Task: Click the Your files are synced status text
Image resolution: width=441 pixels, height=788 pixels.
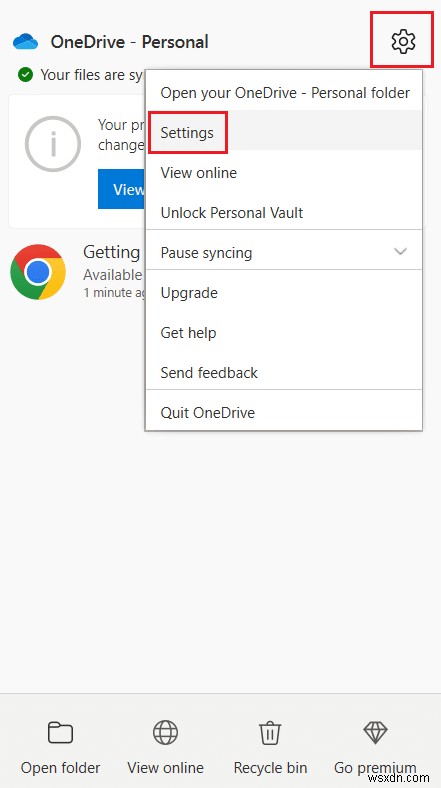Action: 92,75
